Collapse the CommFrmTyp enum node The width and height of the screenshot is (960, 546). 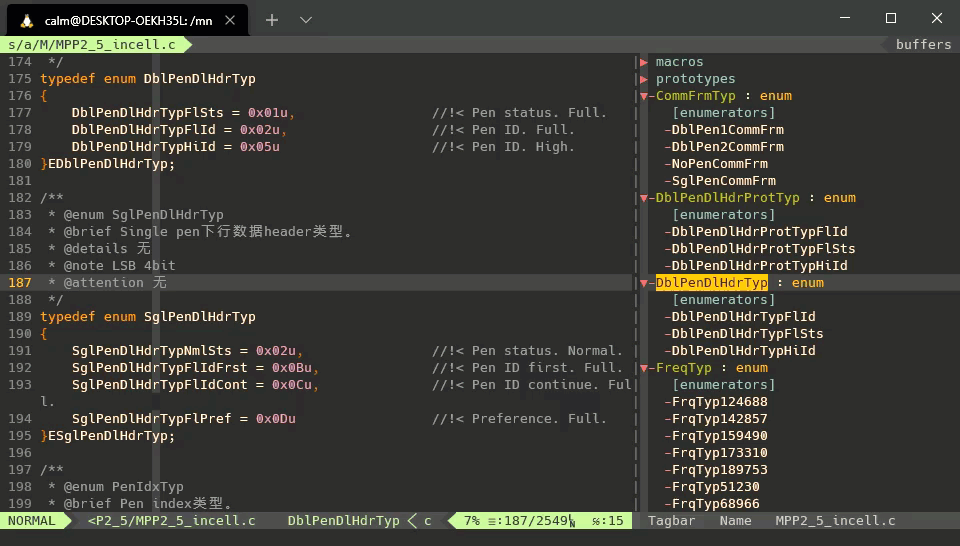[x=643, y=96]
